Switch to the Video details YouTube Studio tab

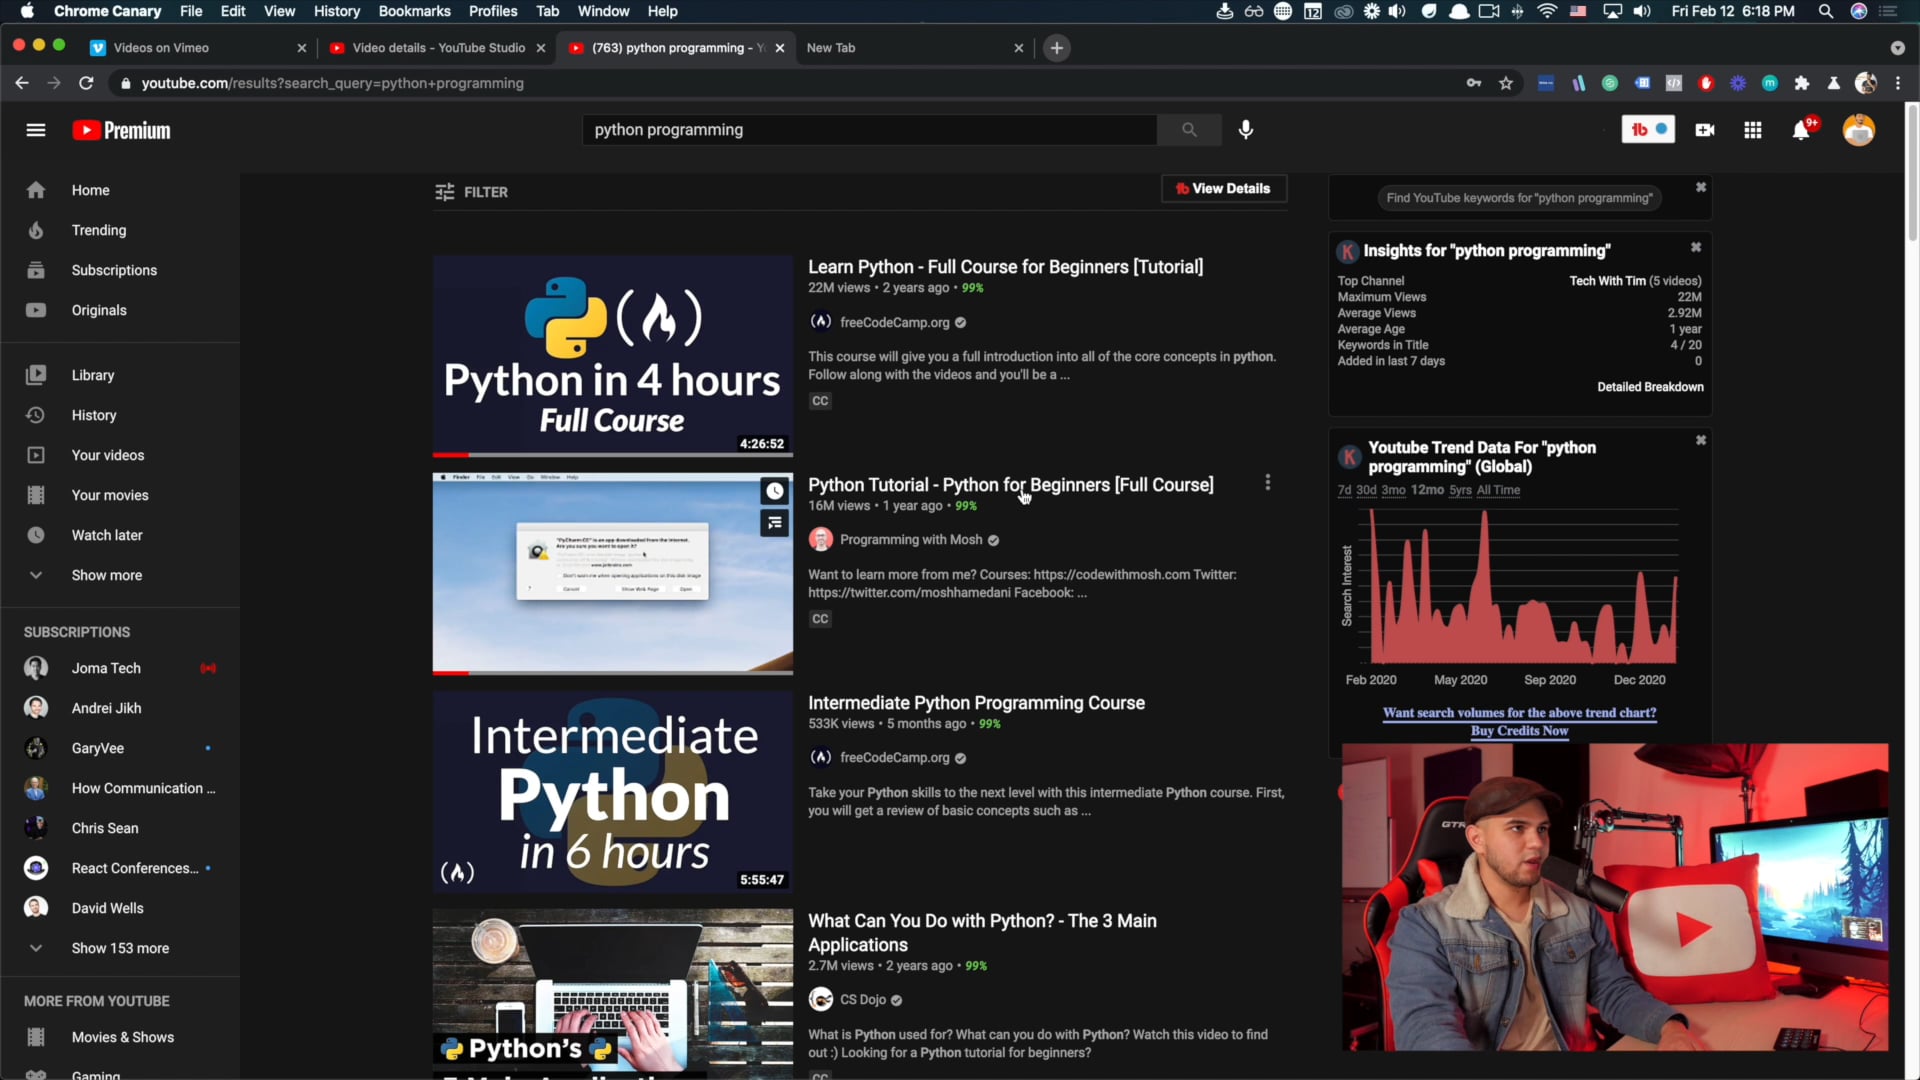(x=437, y=48)
